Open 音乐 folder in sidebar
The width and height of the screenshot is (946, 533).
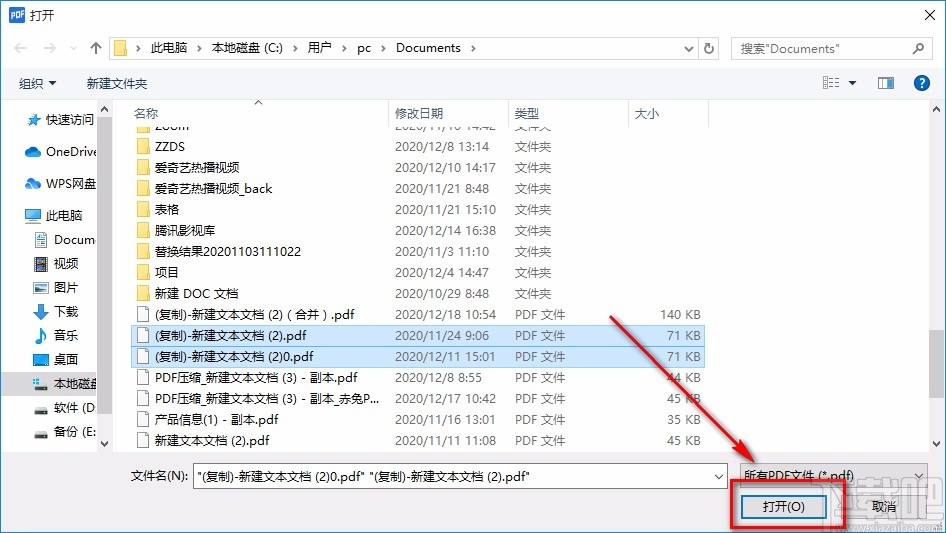point(56,335)
